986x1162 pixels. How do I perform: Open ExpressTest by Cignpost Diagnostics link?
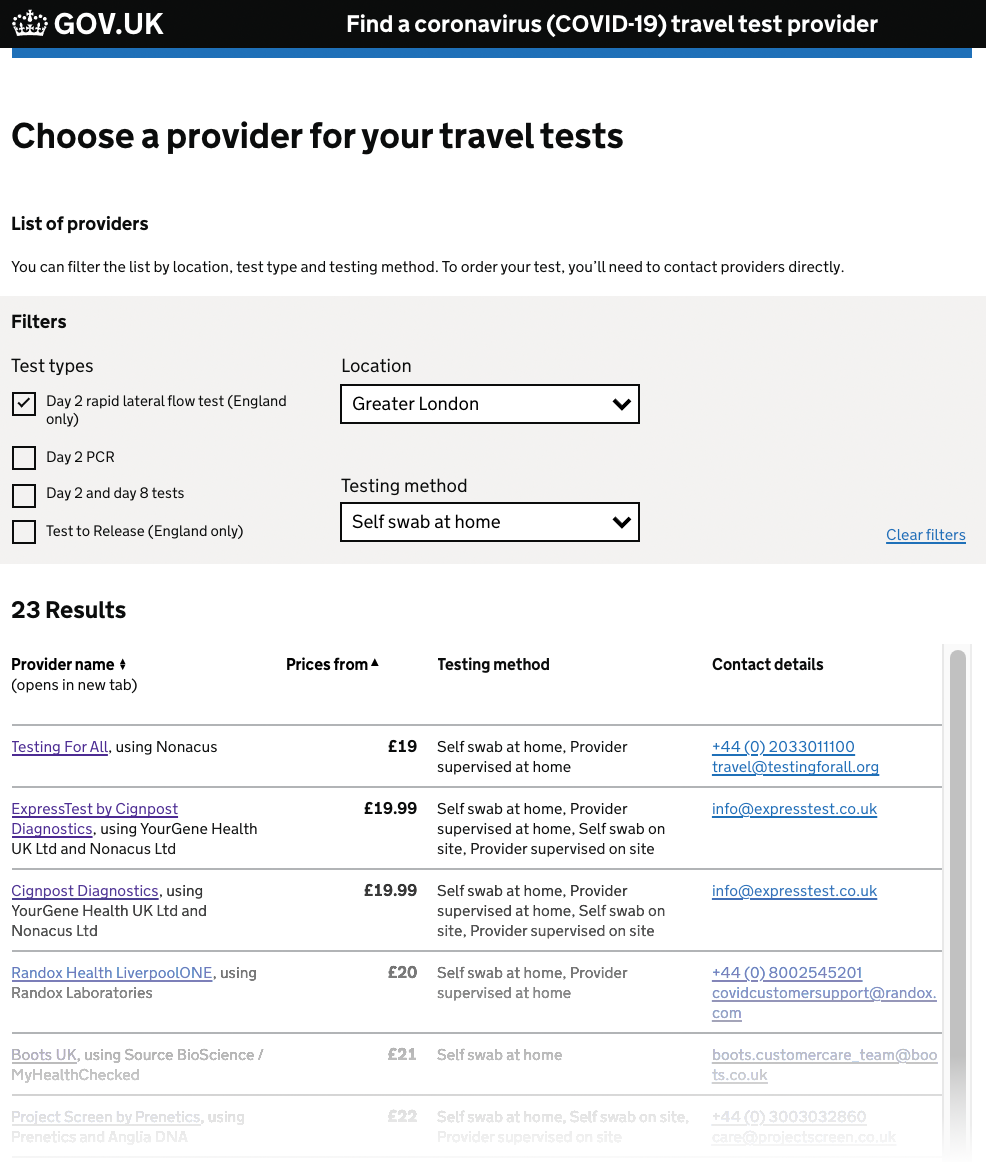point(94,809)
